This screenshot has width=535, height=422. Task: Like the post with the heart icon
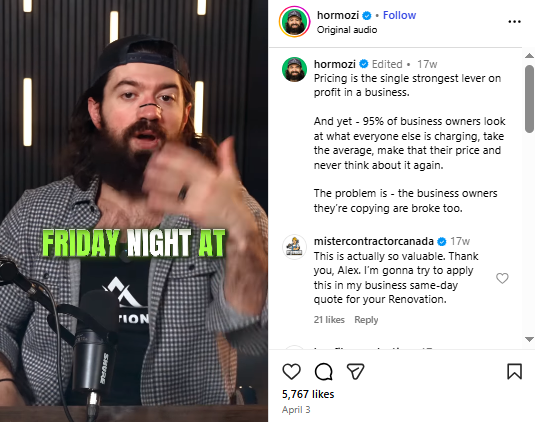[x=291, y=371]
